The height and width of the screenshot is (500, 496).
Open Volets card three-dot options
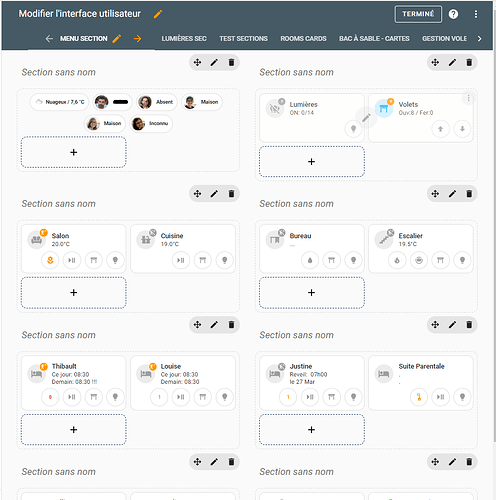pyautogui.click(x=468, y=98)
